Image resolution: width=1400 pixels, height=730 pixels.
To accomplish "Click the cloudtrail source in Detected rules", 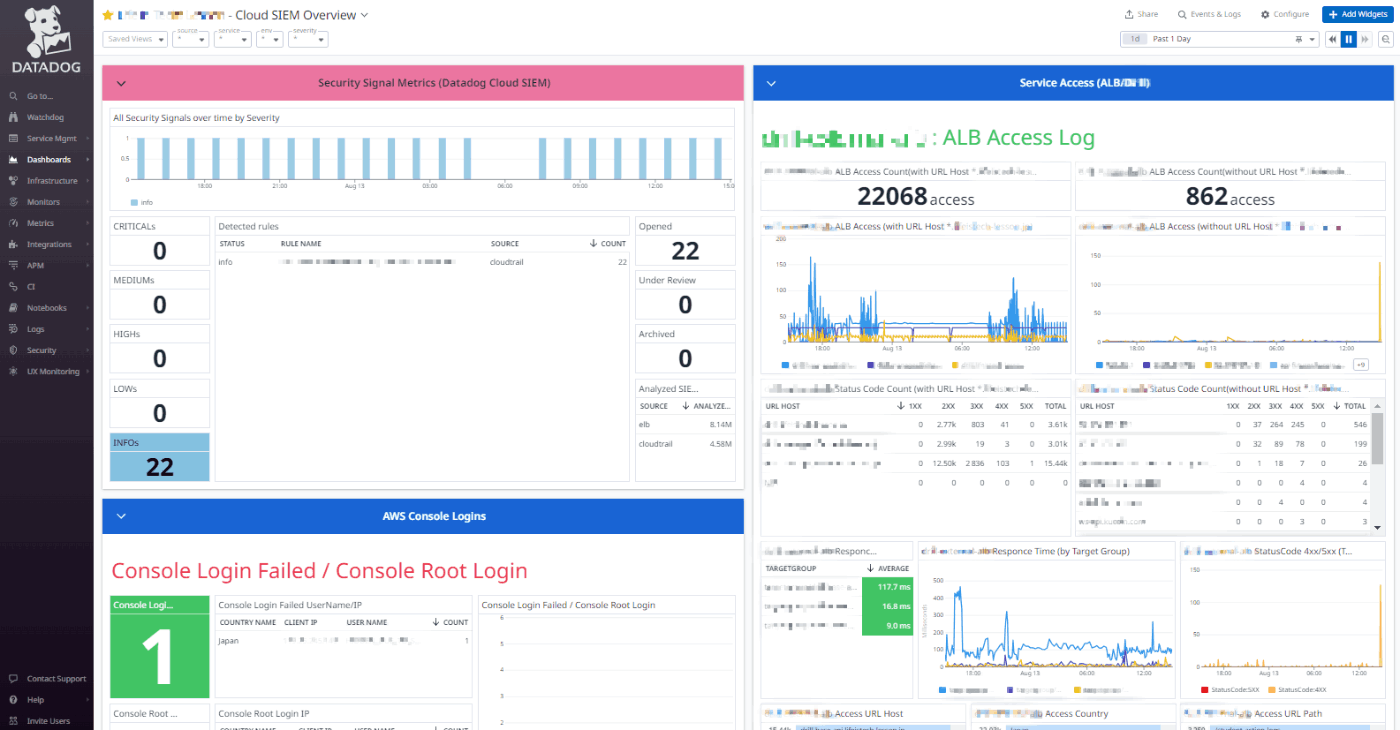I will pos(507,262).
